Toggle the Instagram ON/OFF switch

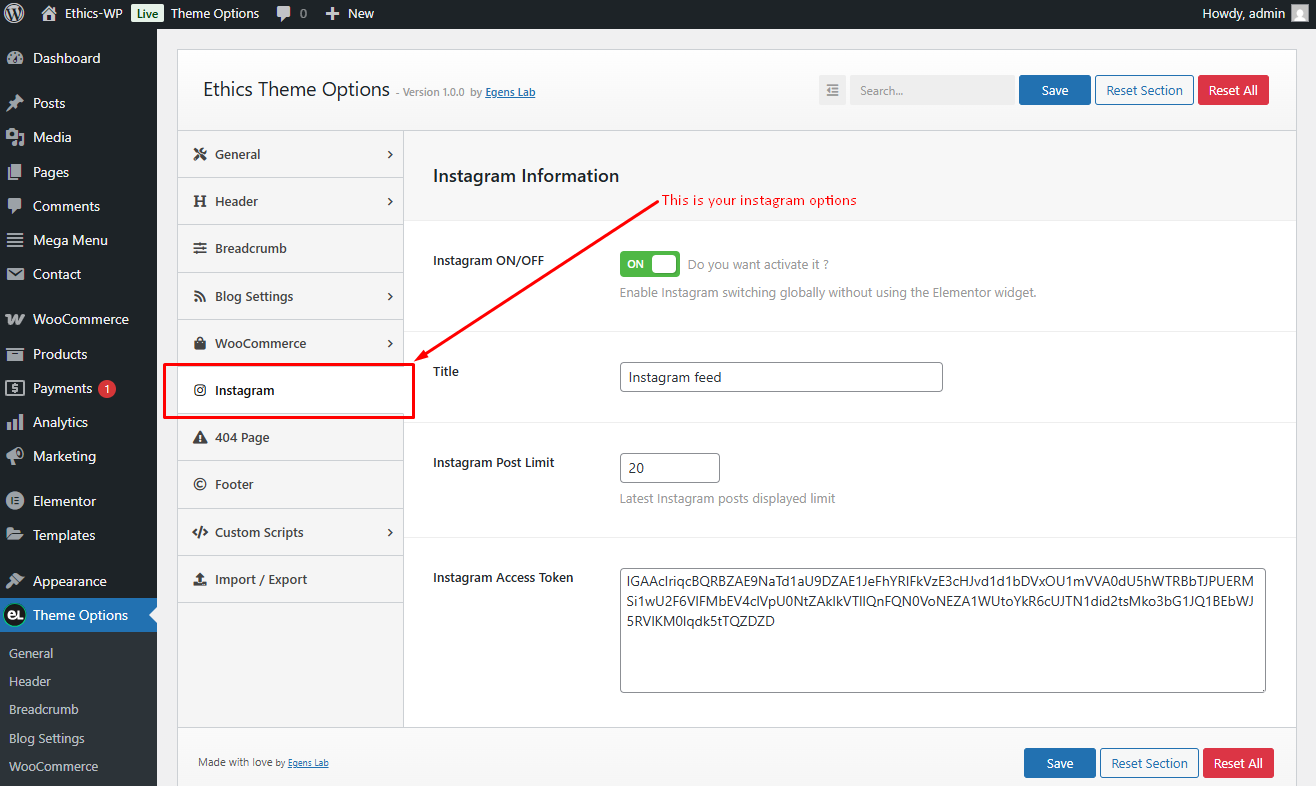coord(650,264)
